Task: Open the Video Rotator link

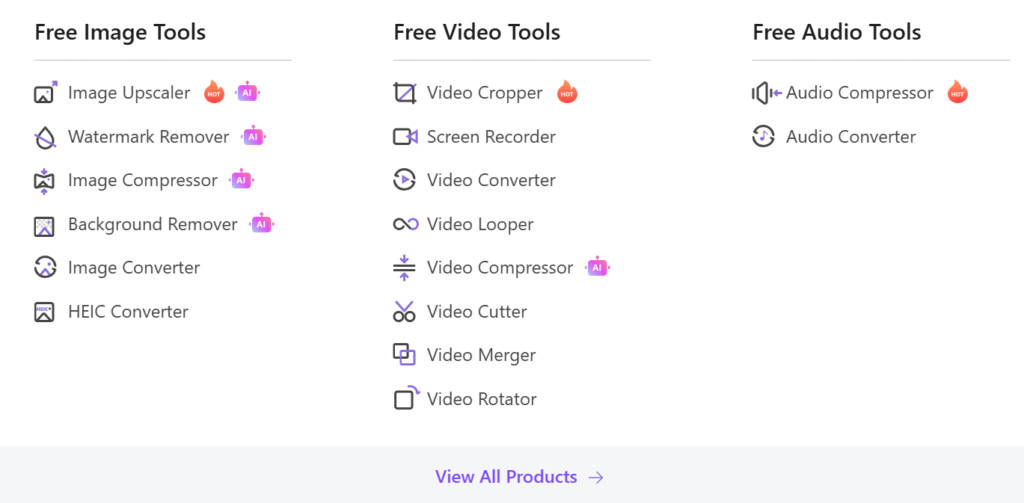Action: tap(481, 399)
